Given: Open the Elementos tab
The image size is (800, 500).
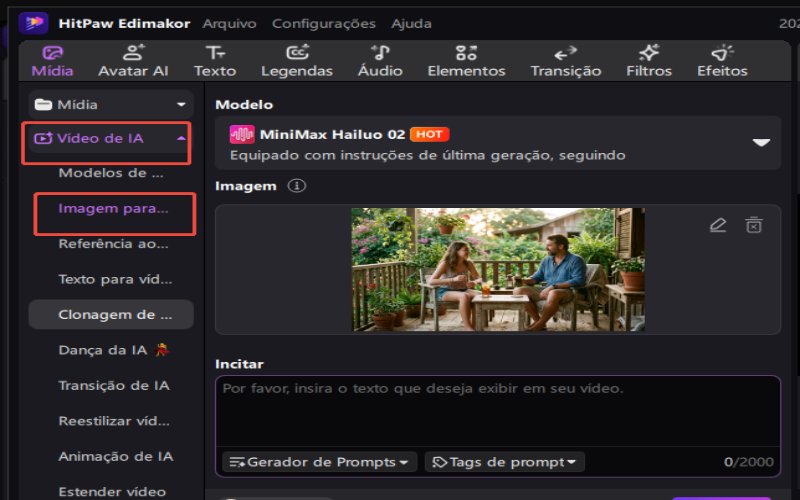Looking at the screenshot, I should (x=466, y=61).
